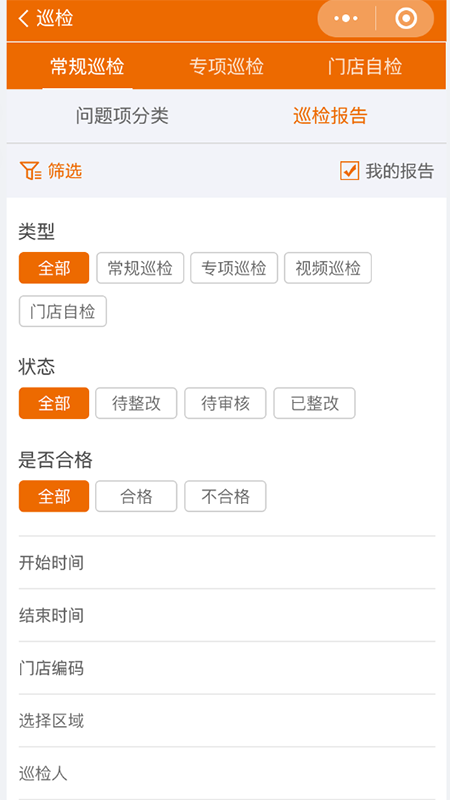The height and width of the screenshot is (800, 450).
Task: Open the 结束时间 date picker
Action: [227, 615]
